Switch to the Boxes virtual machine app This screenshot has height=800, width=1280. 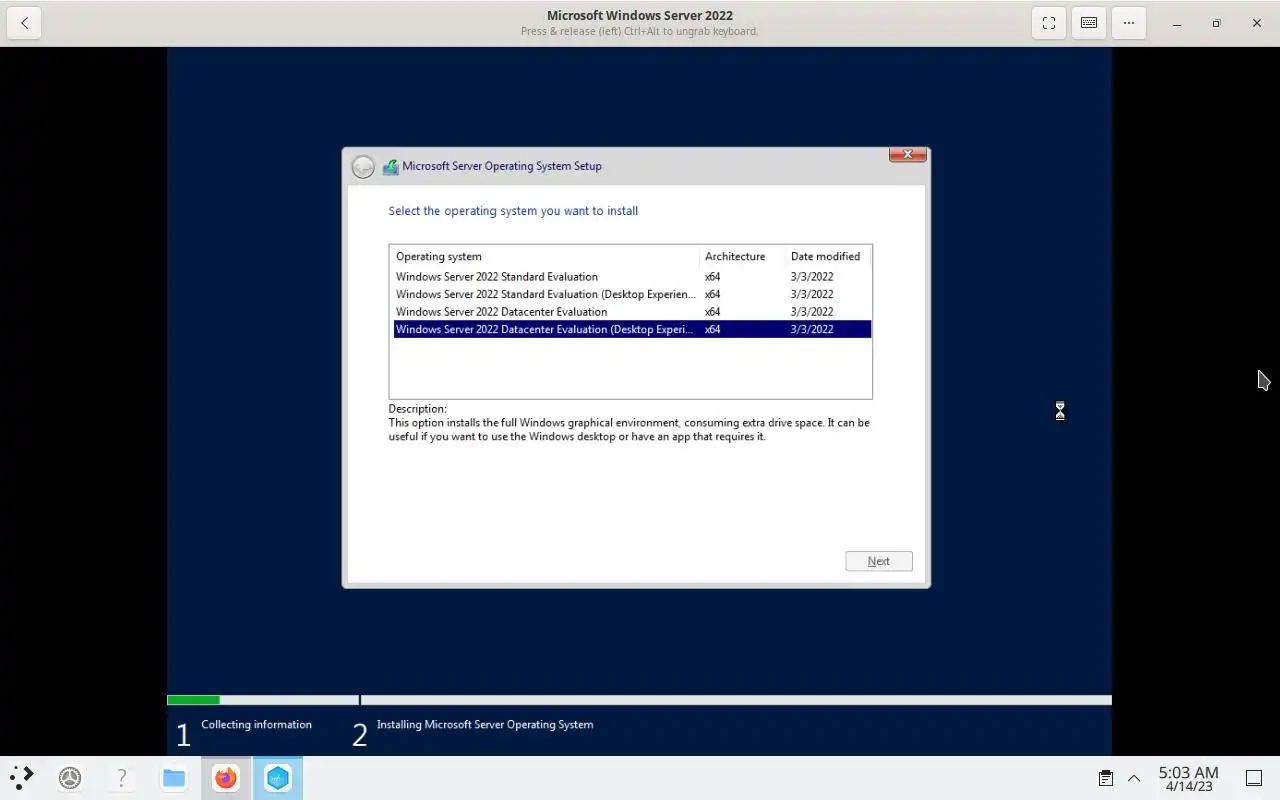277,777
